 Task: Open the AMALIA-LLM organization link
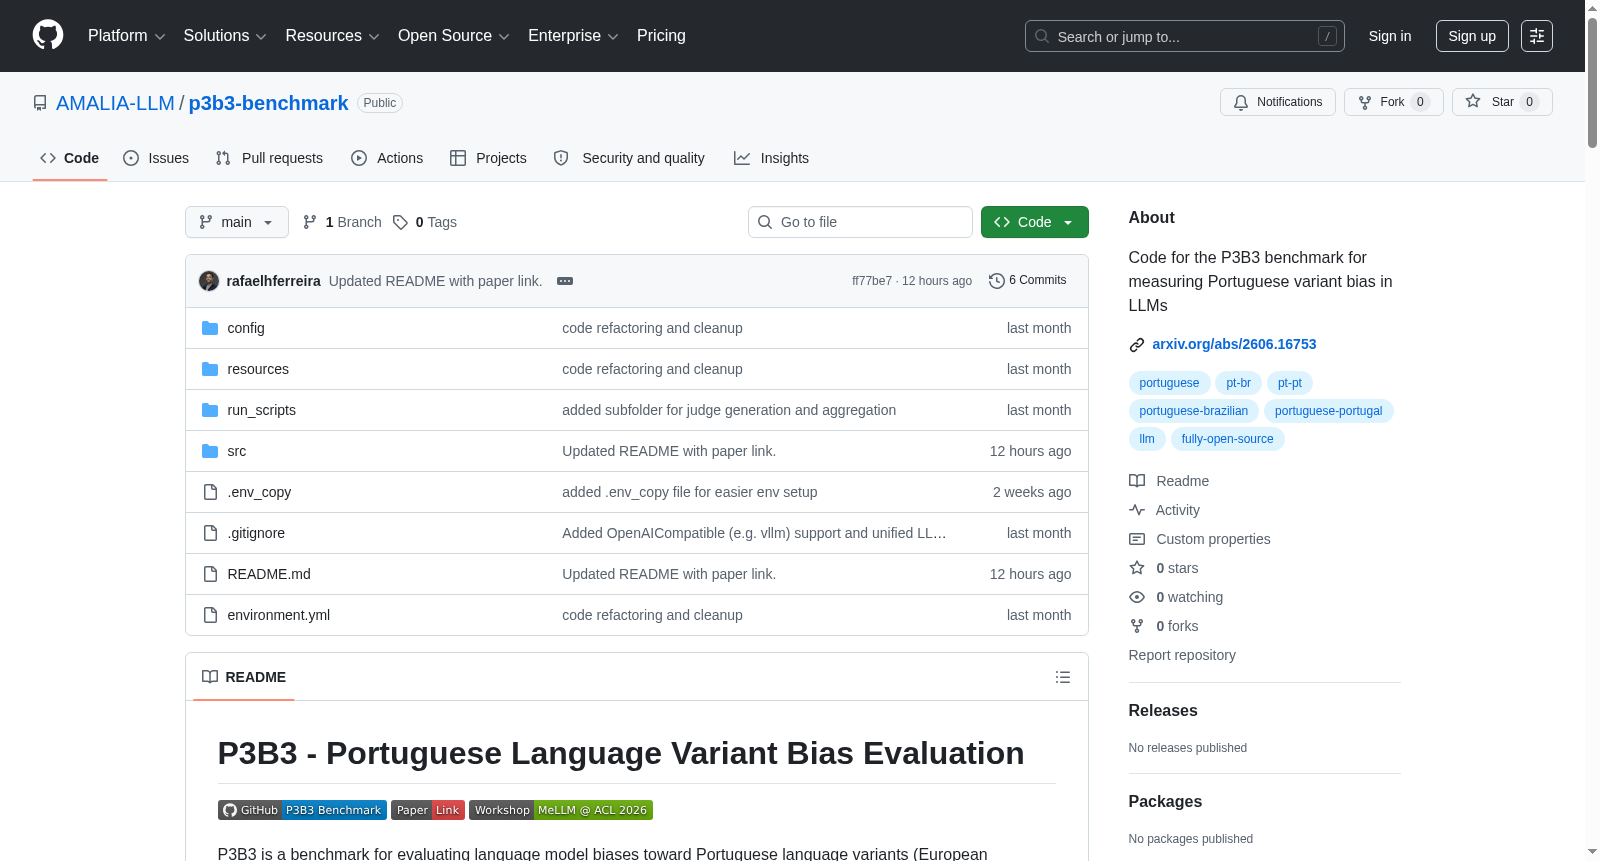[x=115, y=103]
